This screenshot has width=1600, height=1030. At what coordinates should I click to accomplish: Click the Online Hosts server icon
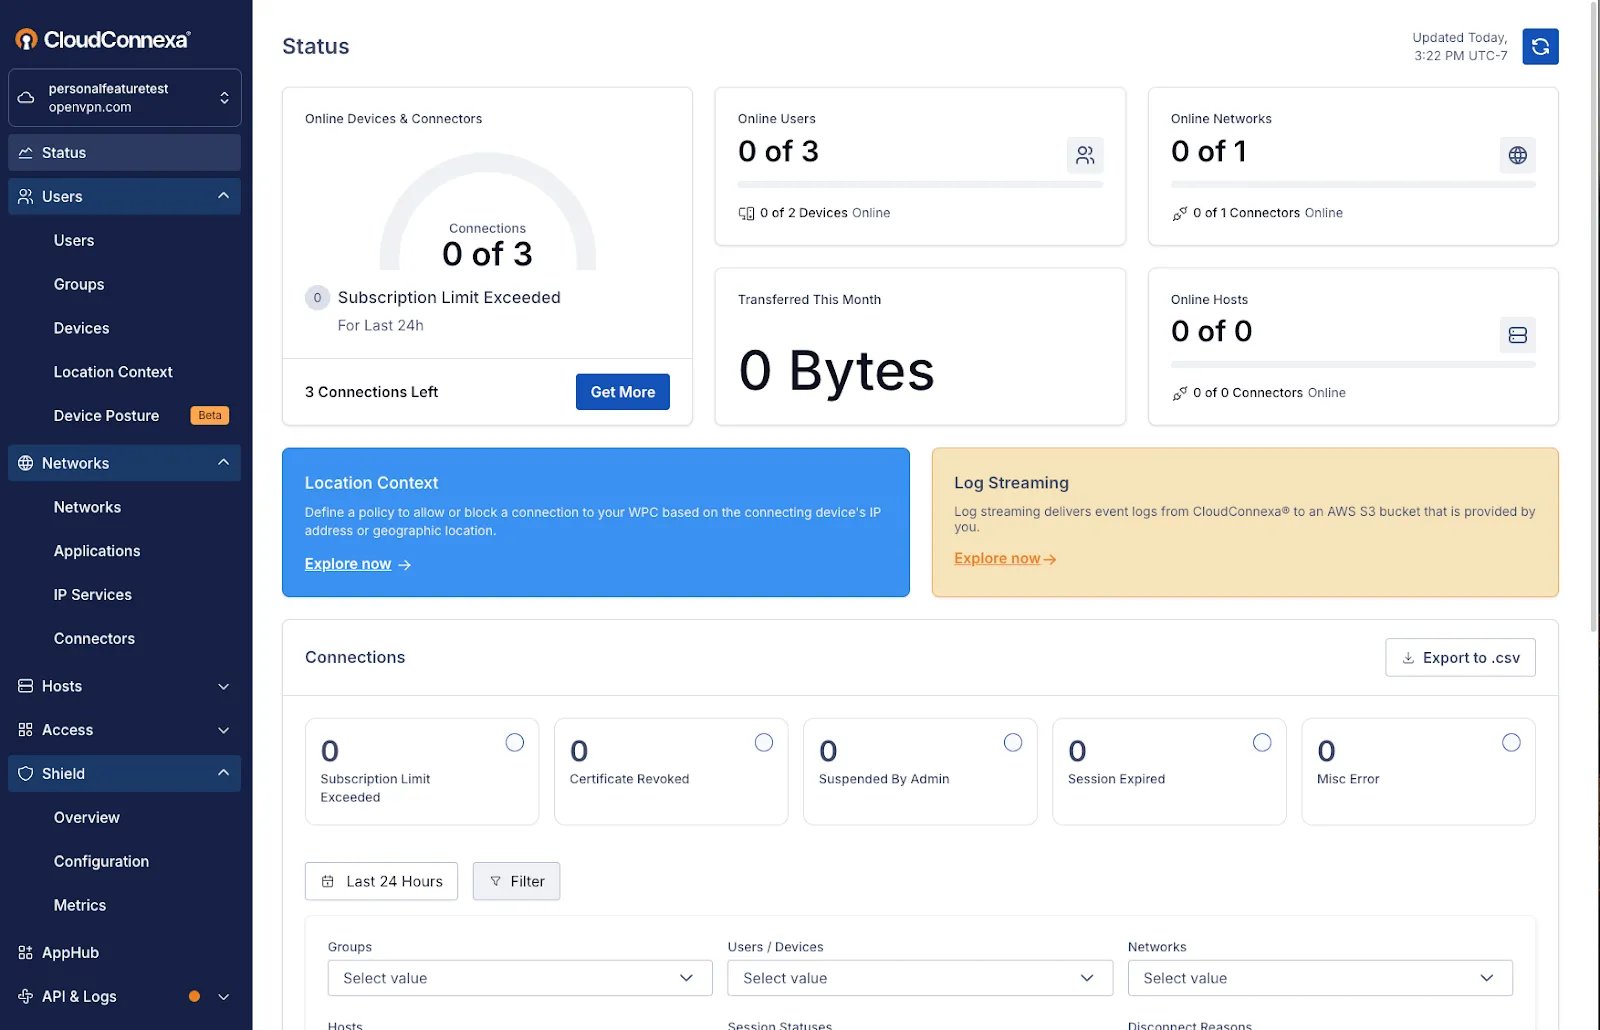pyautogui.click(x=1518, y=335)
